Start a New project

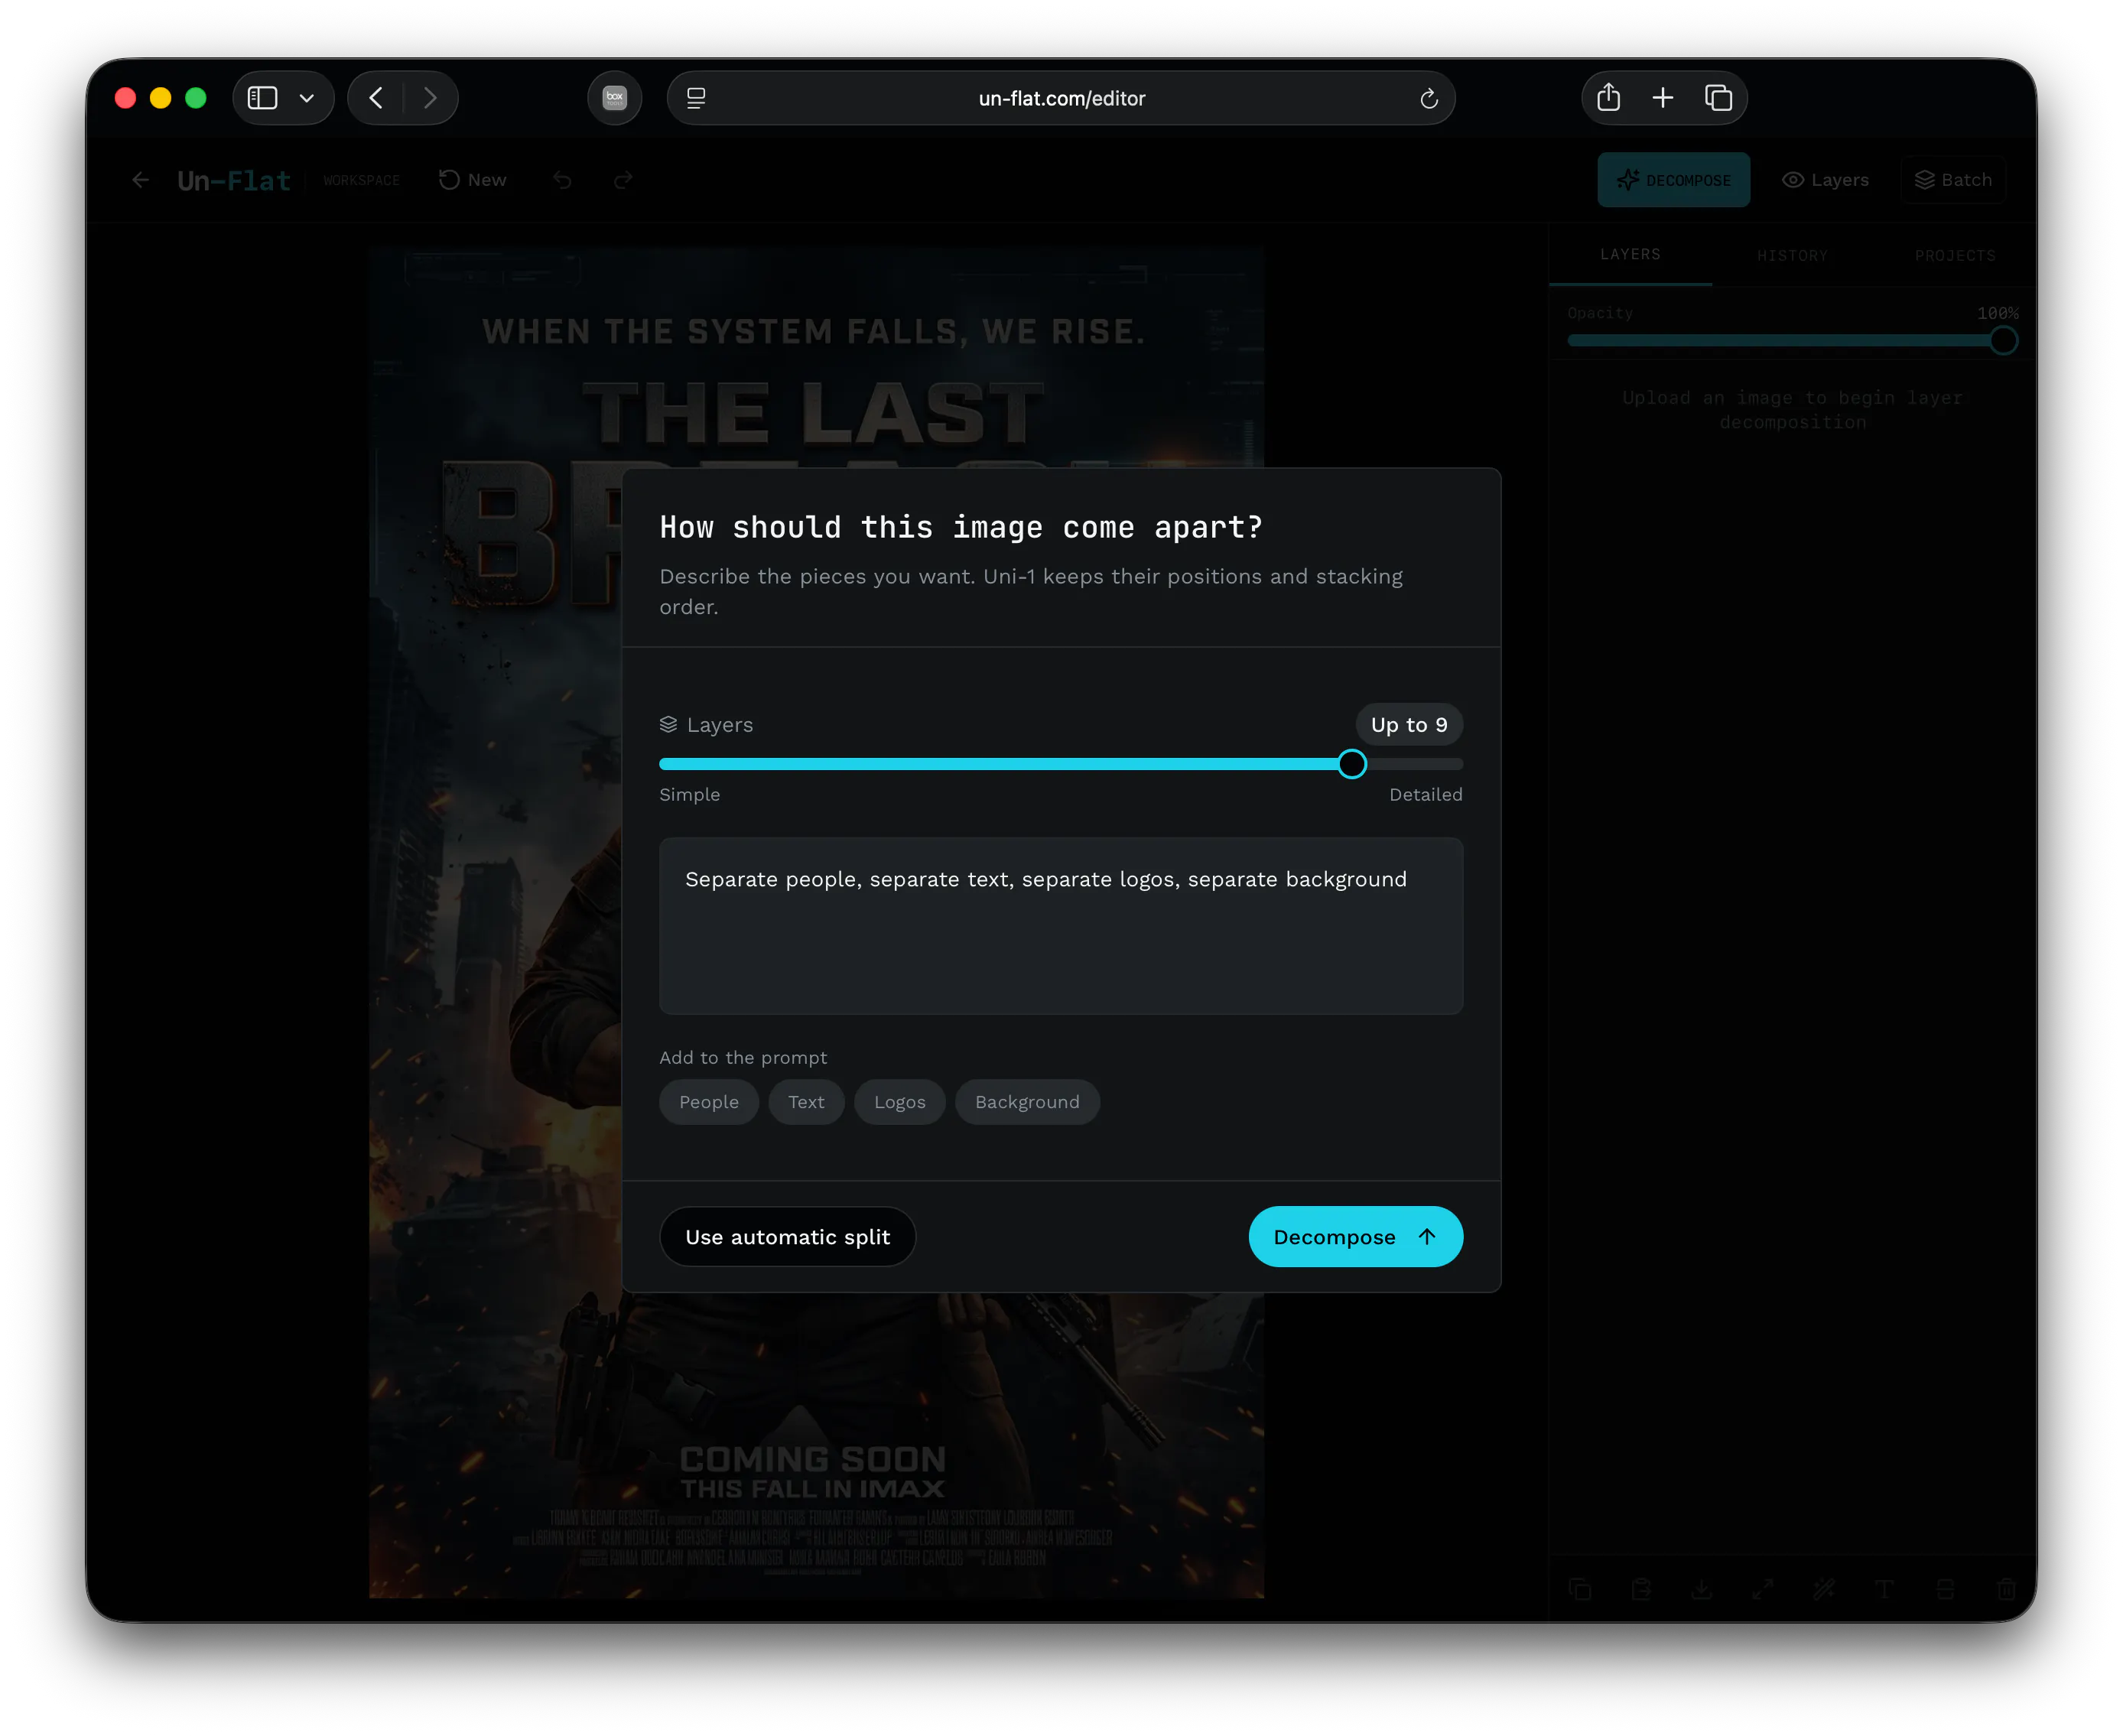click(473, 180)
